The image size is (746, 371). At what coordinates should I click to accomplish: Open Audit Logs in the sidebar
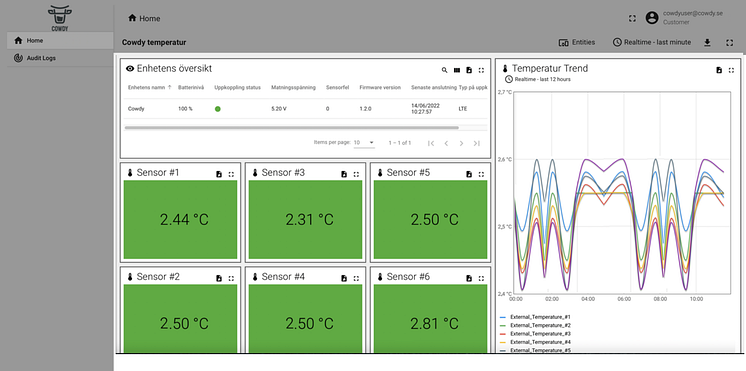(60, 58)
